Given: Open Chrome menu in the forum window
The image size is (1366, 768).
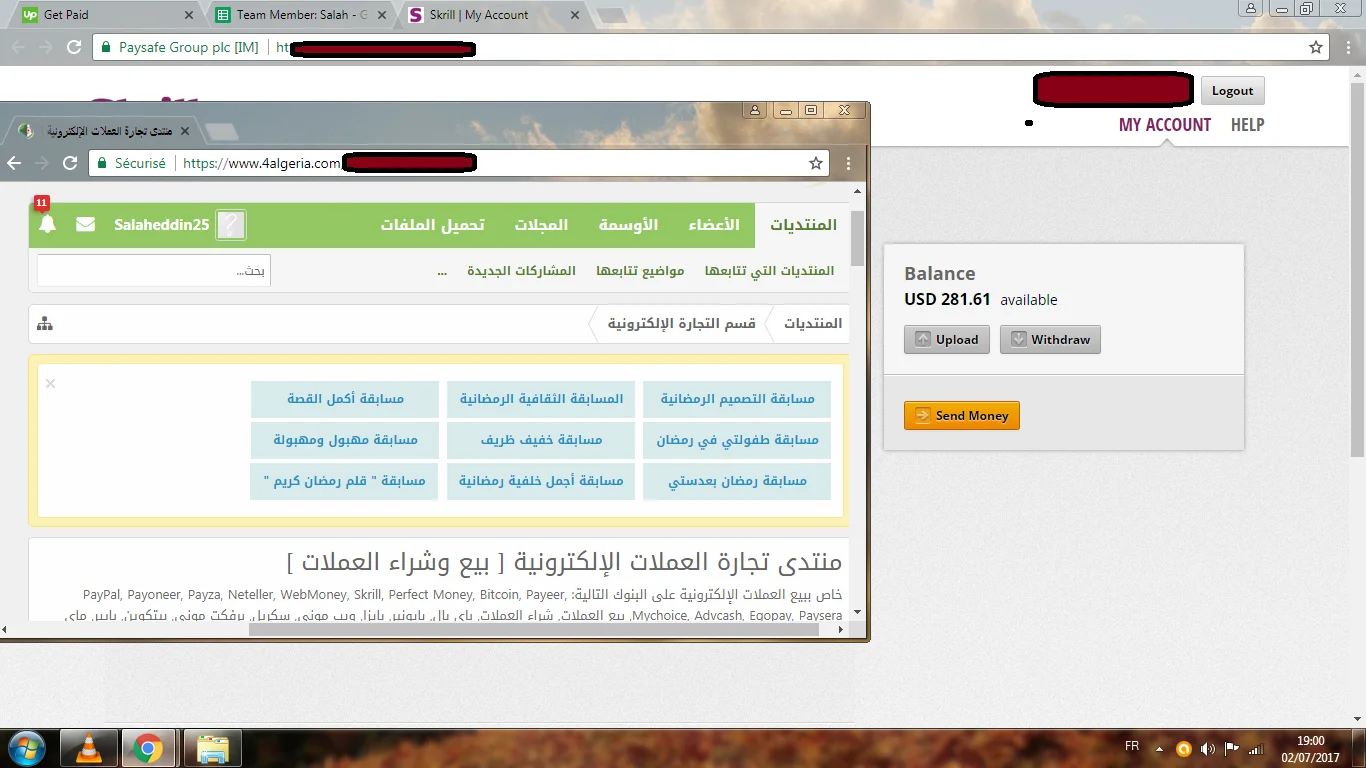Looking at the screenshot, I should pyautogui.click(x=849, y=163).
